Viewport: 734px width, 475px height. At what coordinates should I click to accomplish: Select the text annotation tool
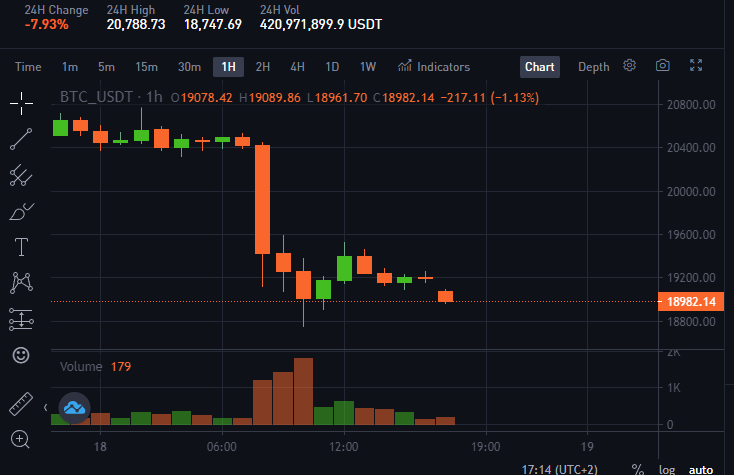(21, 247)
